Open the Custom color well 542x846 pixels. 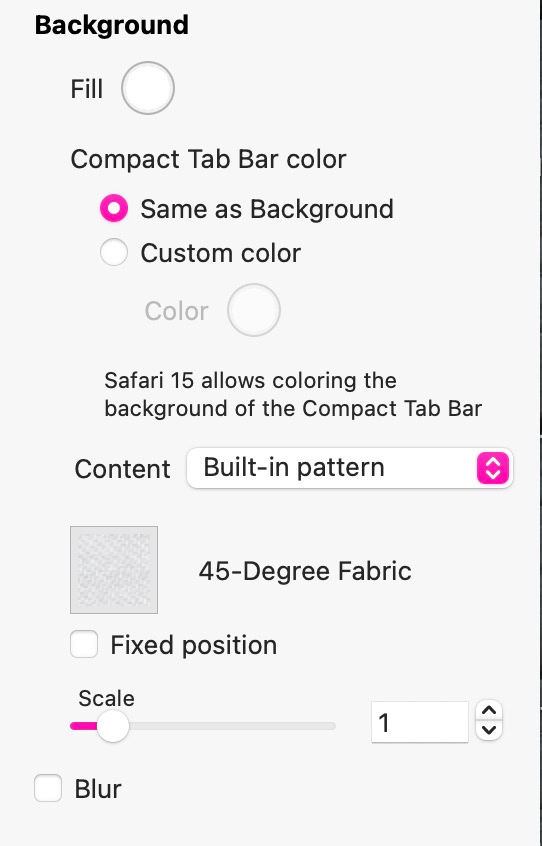pos(254,310)
